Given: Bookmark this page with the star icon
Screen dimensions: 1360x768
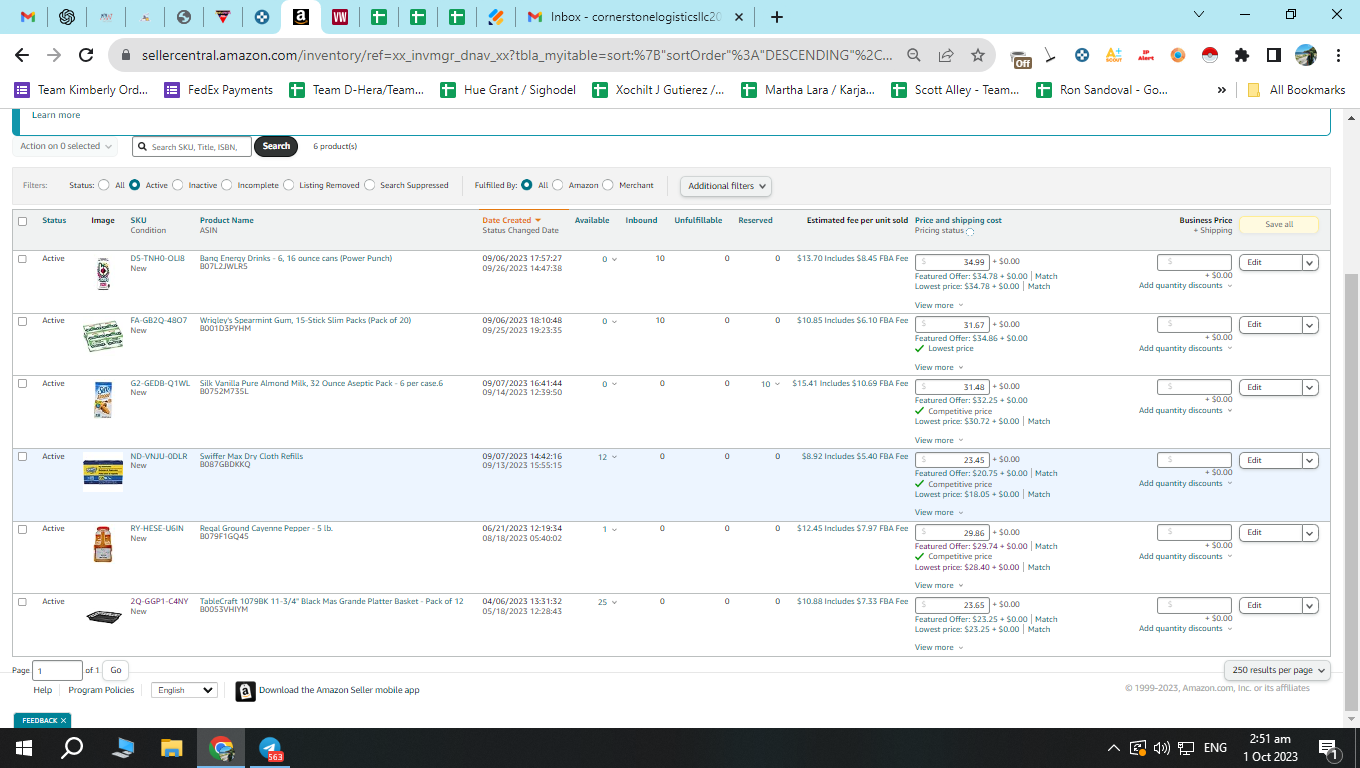Looking at the screenshot, I should tap(978, 56).
